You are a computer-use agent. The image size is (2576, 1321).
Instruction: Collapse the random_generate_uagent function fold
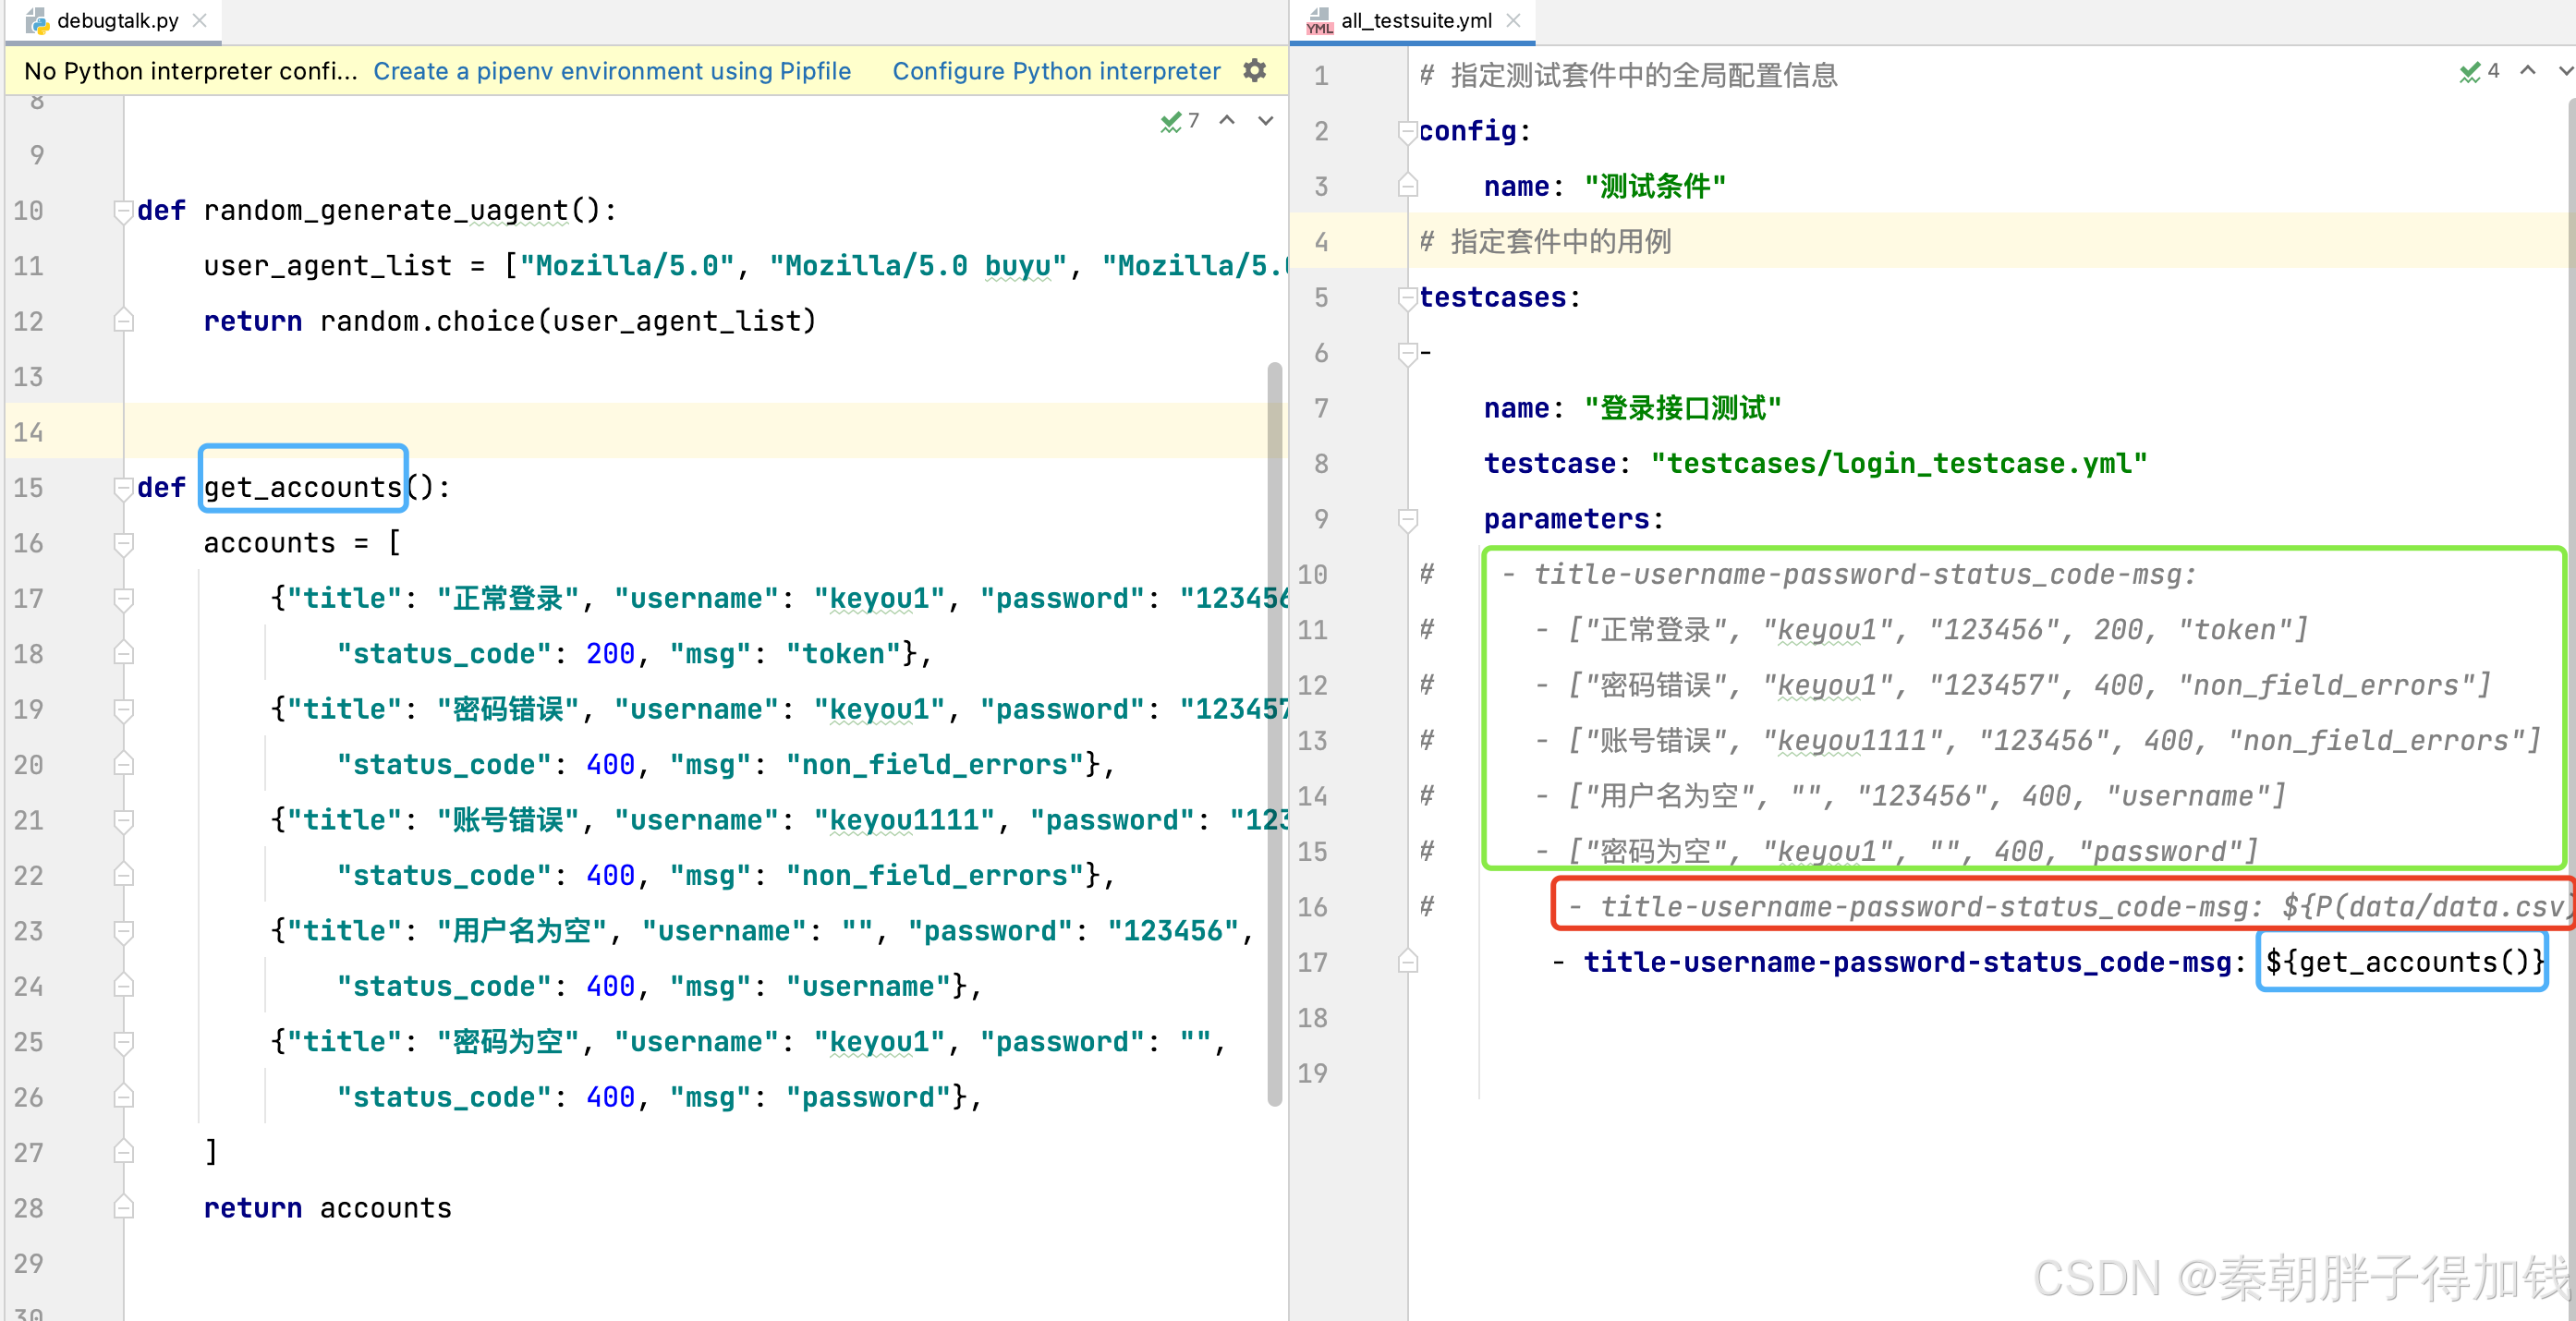point(123,211)
